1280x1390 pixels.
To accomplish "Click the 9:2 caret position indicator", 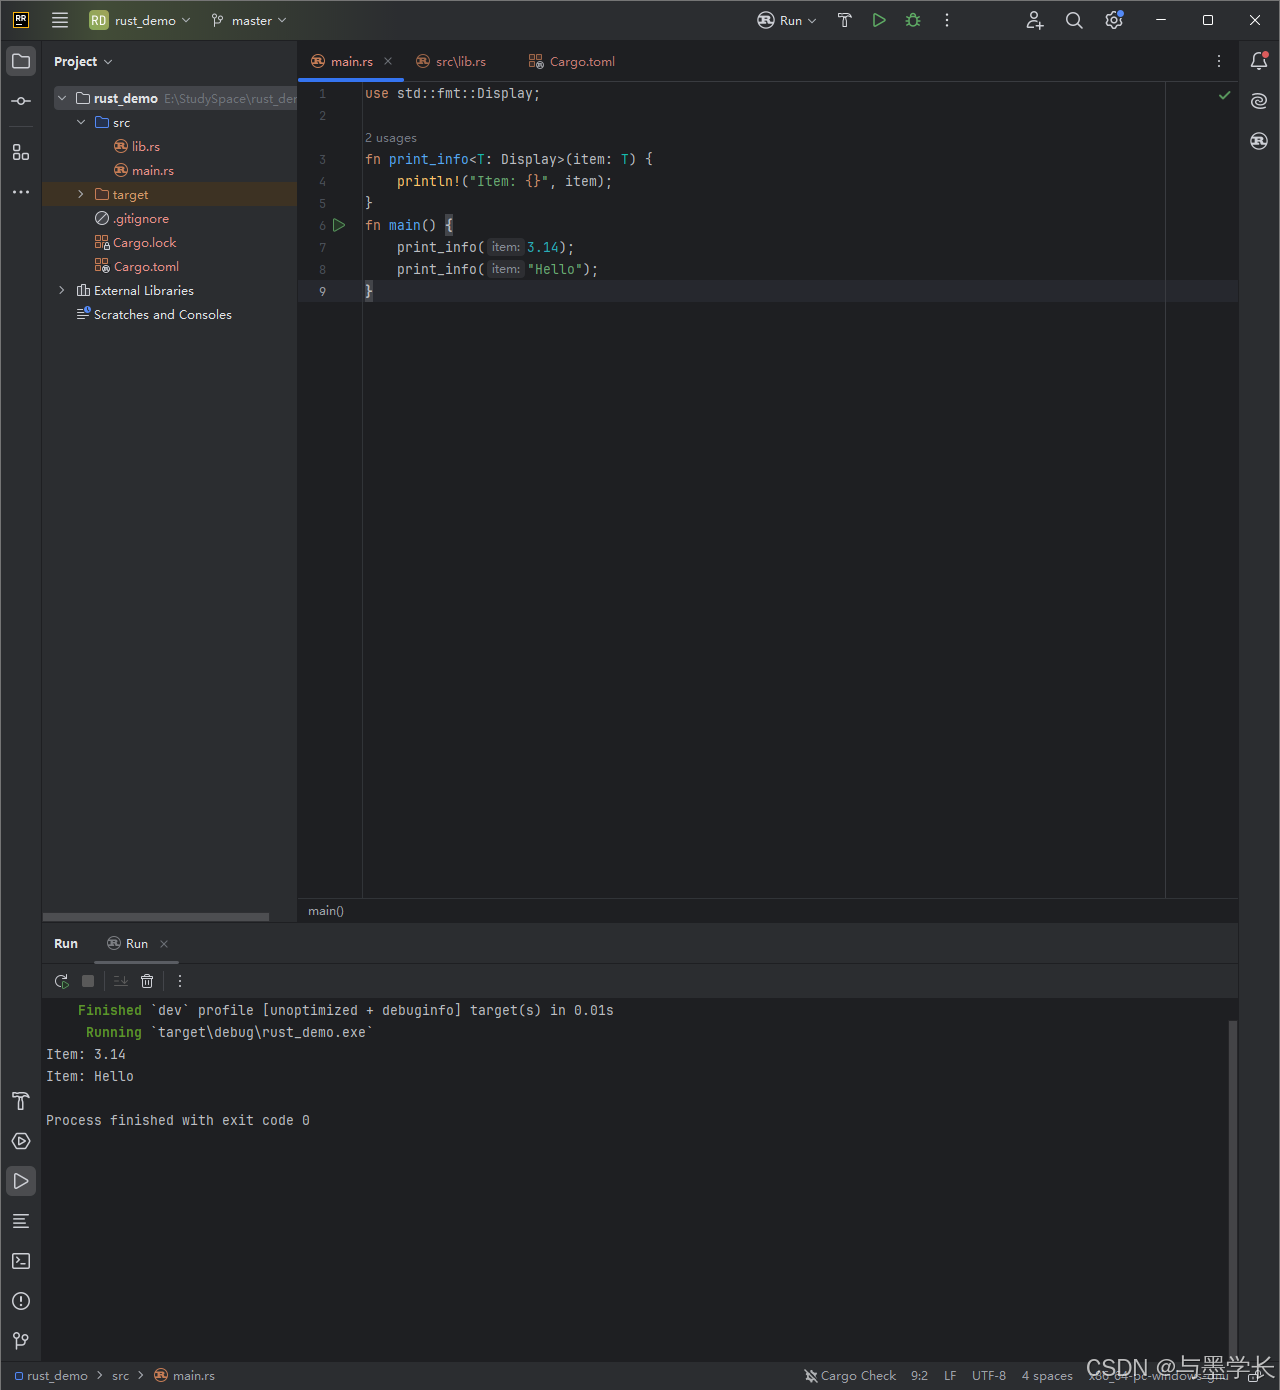I will tap(919, 1375).
